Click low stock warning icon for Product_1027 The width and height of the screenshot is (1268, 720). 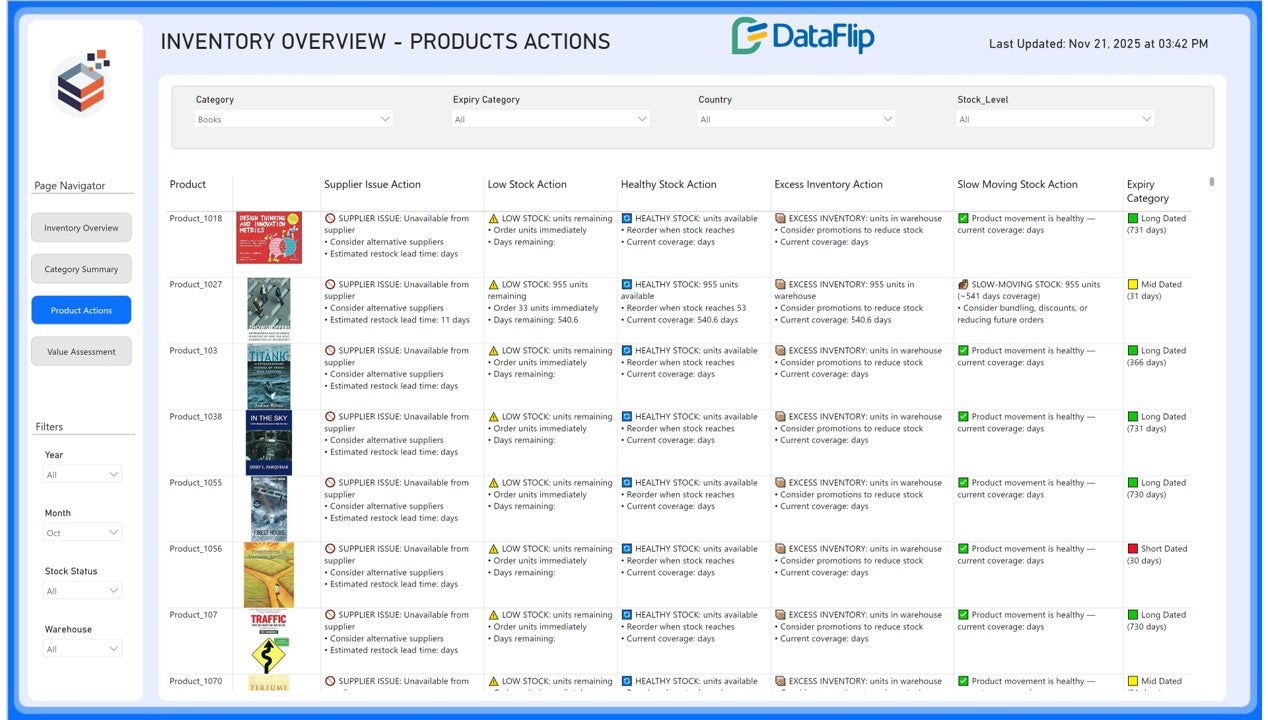point(493,285)
